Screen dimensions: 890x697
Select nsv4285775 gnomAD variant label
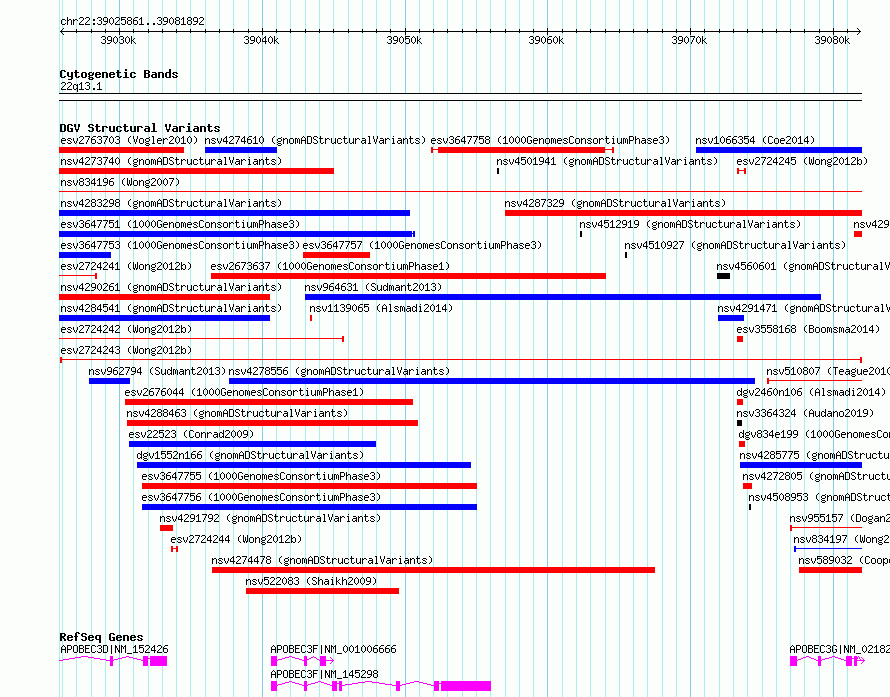pos(815,455)
